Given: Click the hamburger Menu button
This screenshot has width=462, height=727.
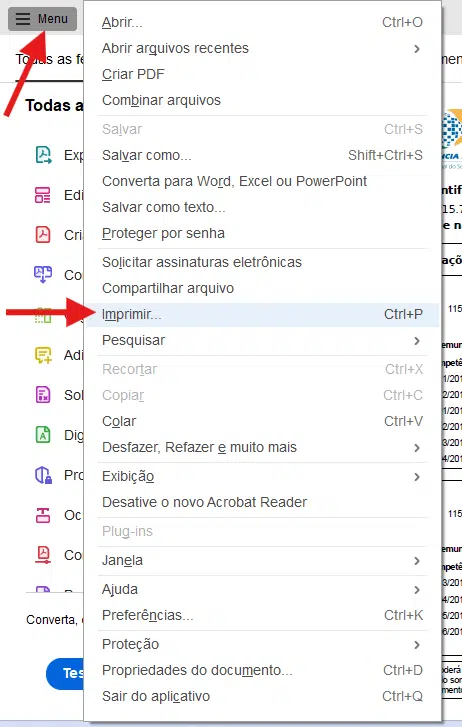Looking at the screenshot, I should click(x=42, y=19).
